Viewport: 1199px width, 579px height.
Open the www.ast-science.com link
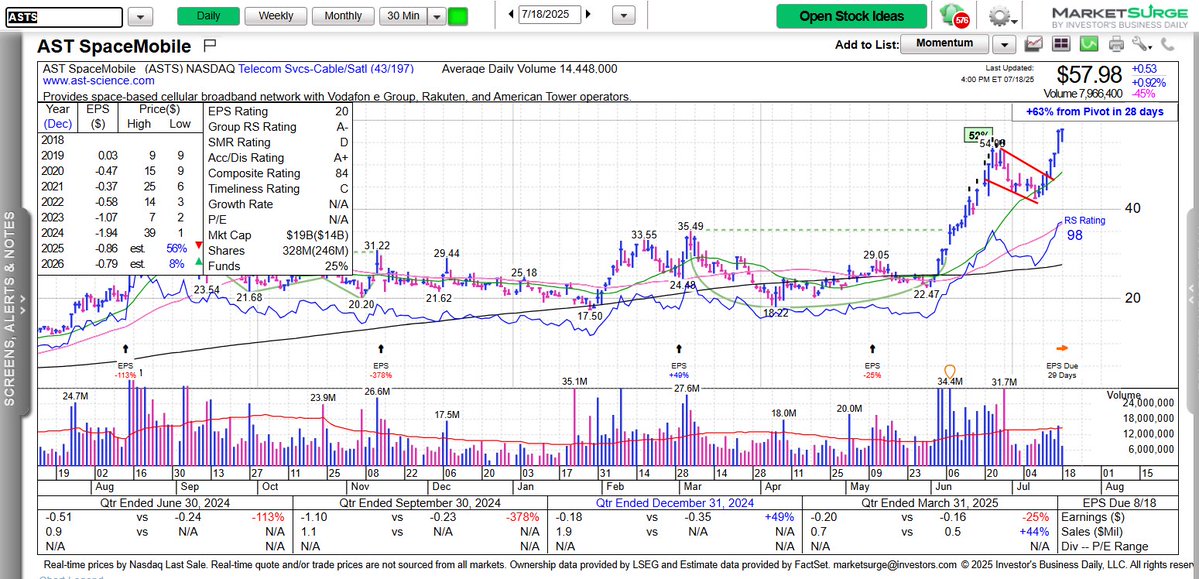(x=99, y=80)
